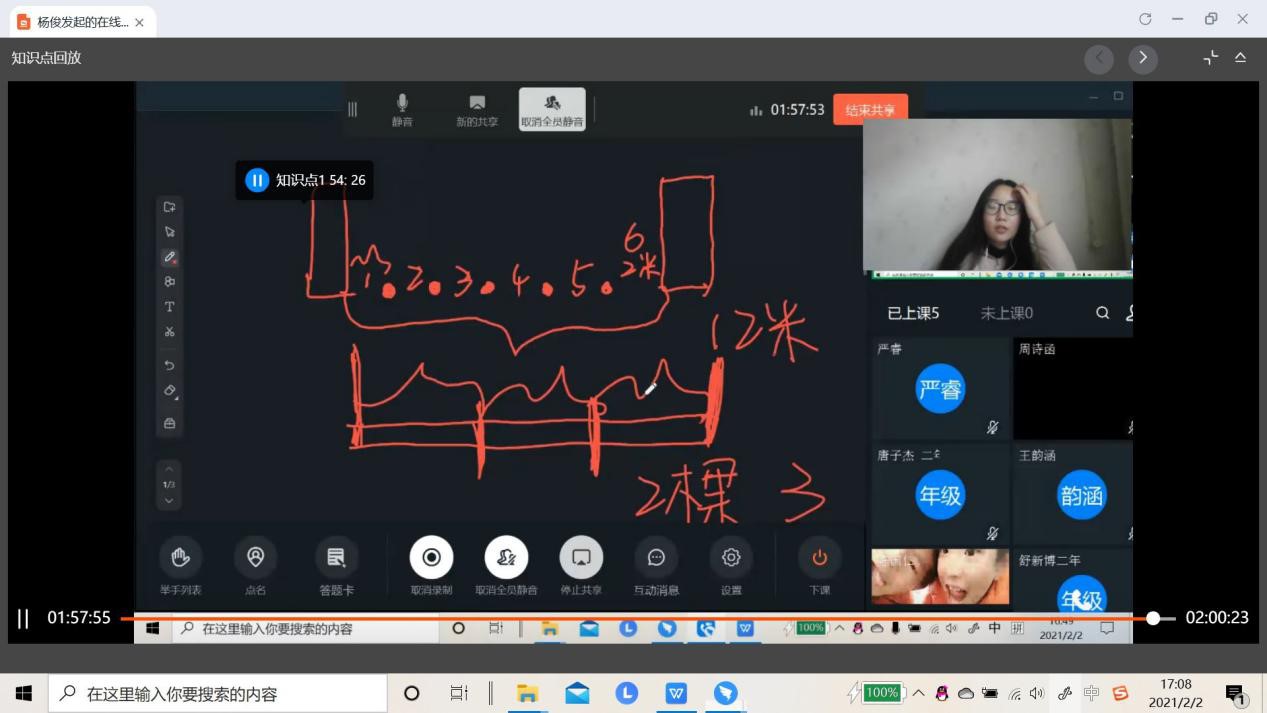Select the text T tool
Screen dimensions: 1267x713
pos(170,307)
